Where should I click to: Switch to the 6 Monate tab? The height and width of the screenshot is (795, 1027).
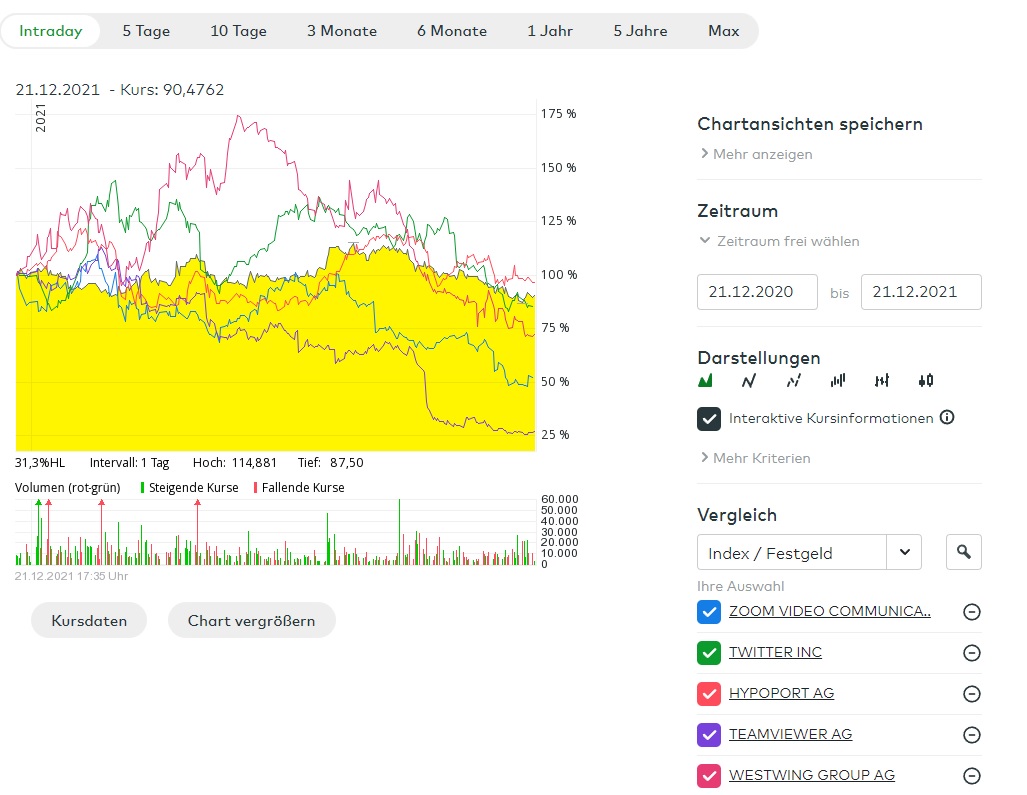[x=452, y=31]
